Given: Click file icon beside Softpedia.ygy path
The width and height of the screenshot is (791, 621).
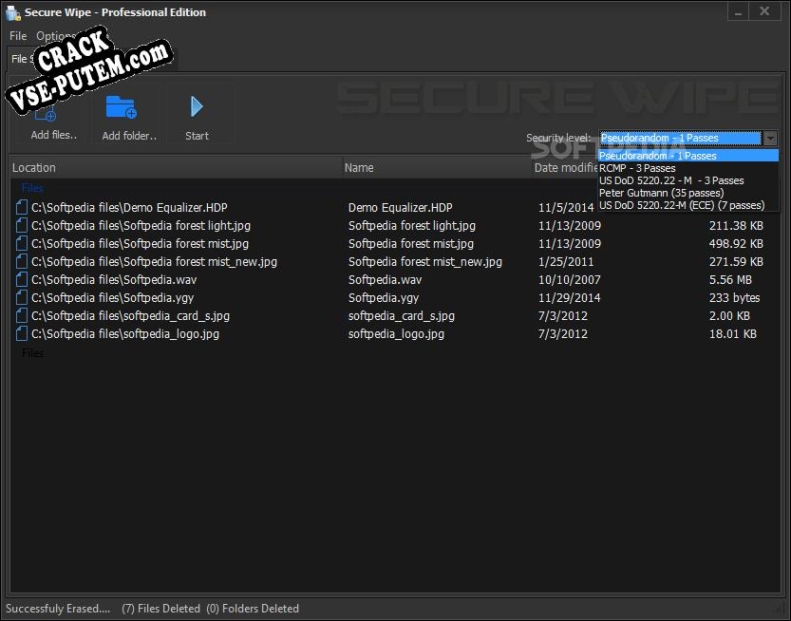Looking at the screenshot, I should tap(21, 298).
